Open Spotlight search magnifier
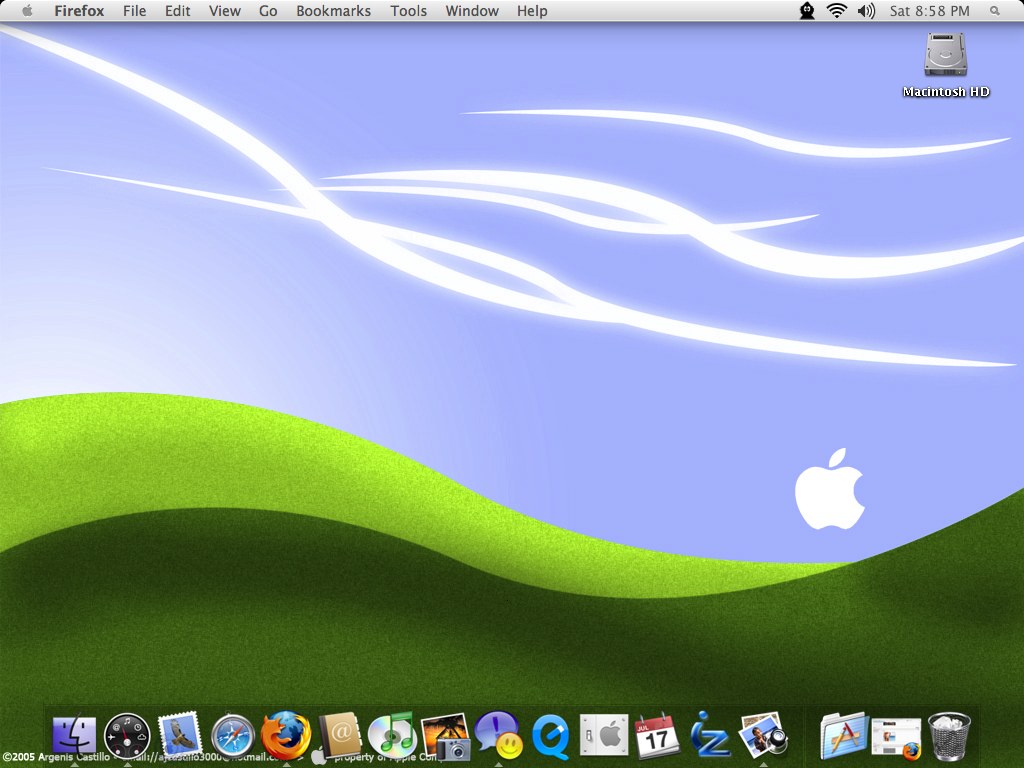 995,10
